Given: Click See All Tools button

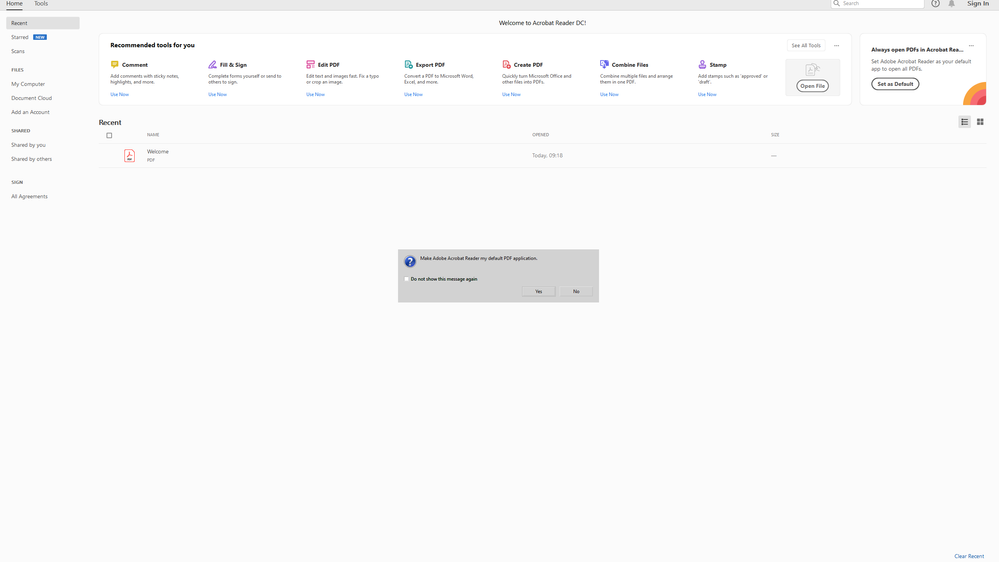Looking at the screenshot, I should click(806, 45).
